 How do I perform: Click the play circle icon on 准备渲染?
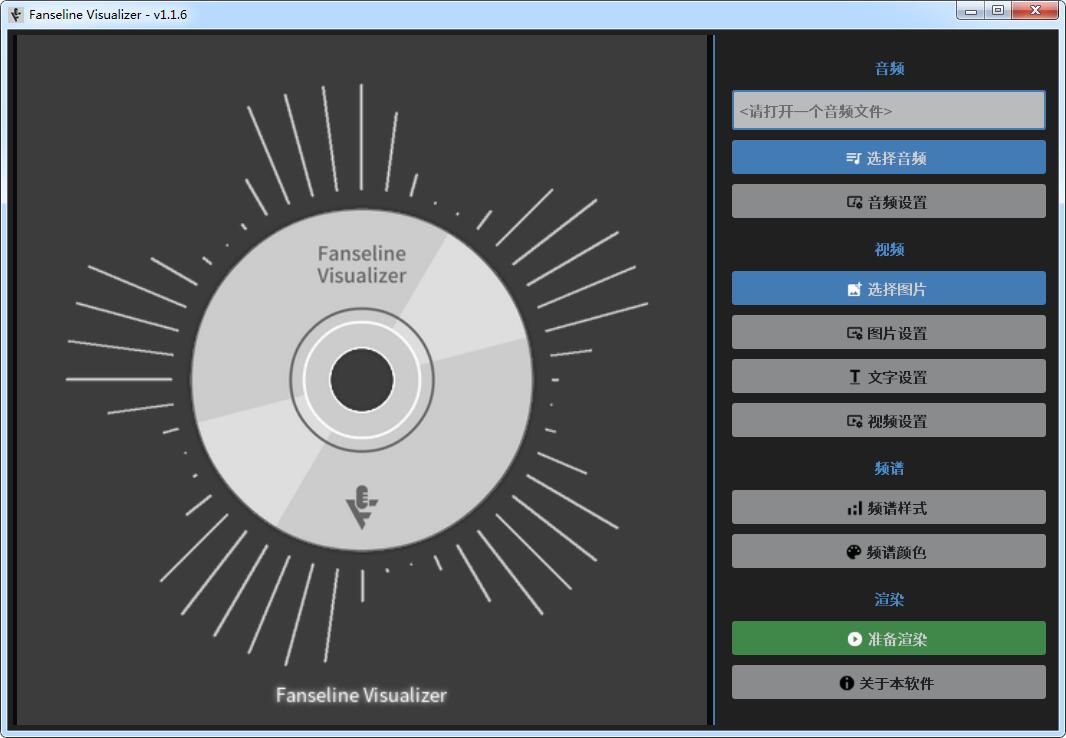point(855,639)
